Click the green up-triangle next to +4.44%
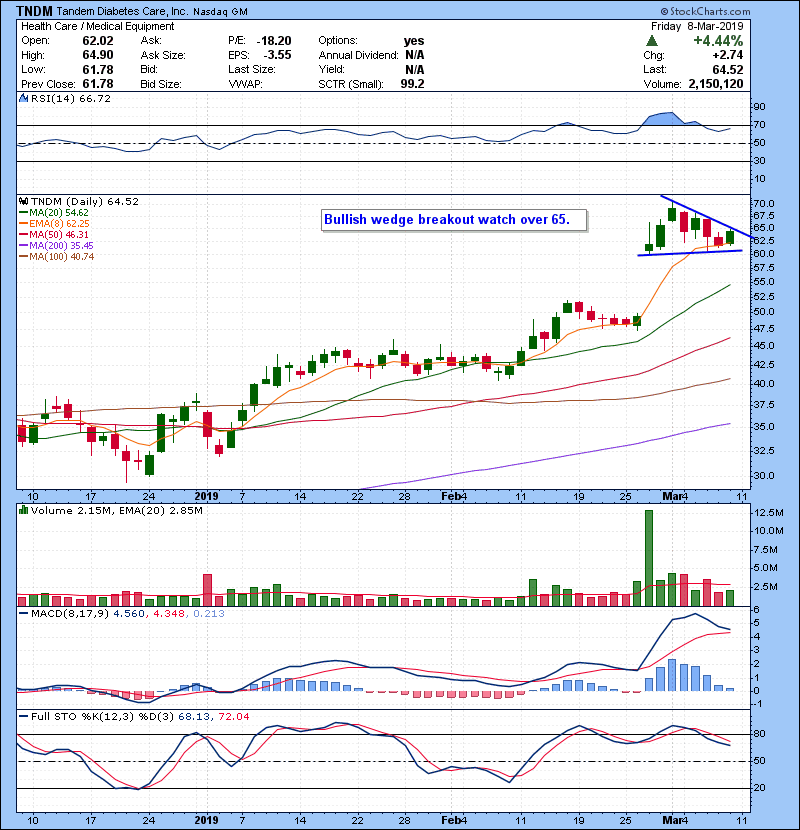 652,41
